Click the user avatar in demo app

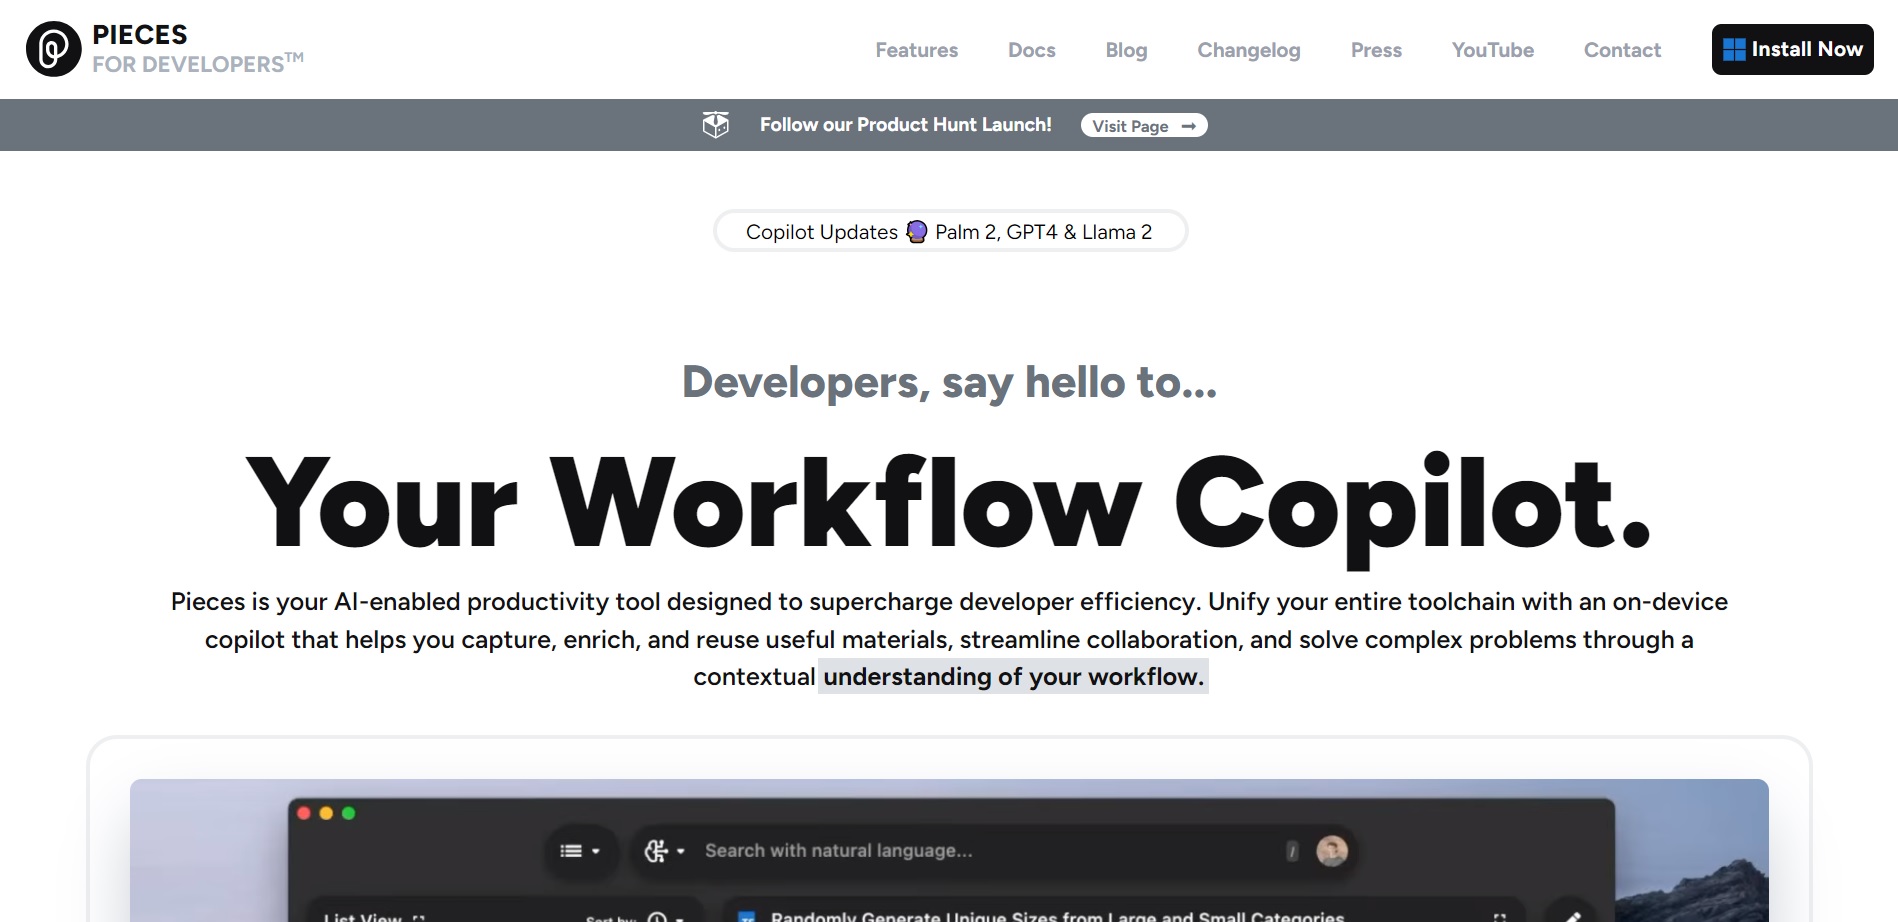click(1331, 851)
